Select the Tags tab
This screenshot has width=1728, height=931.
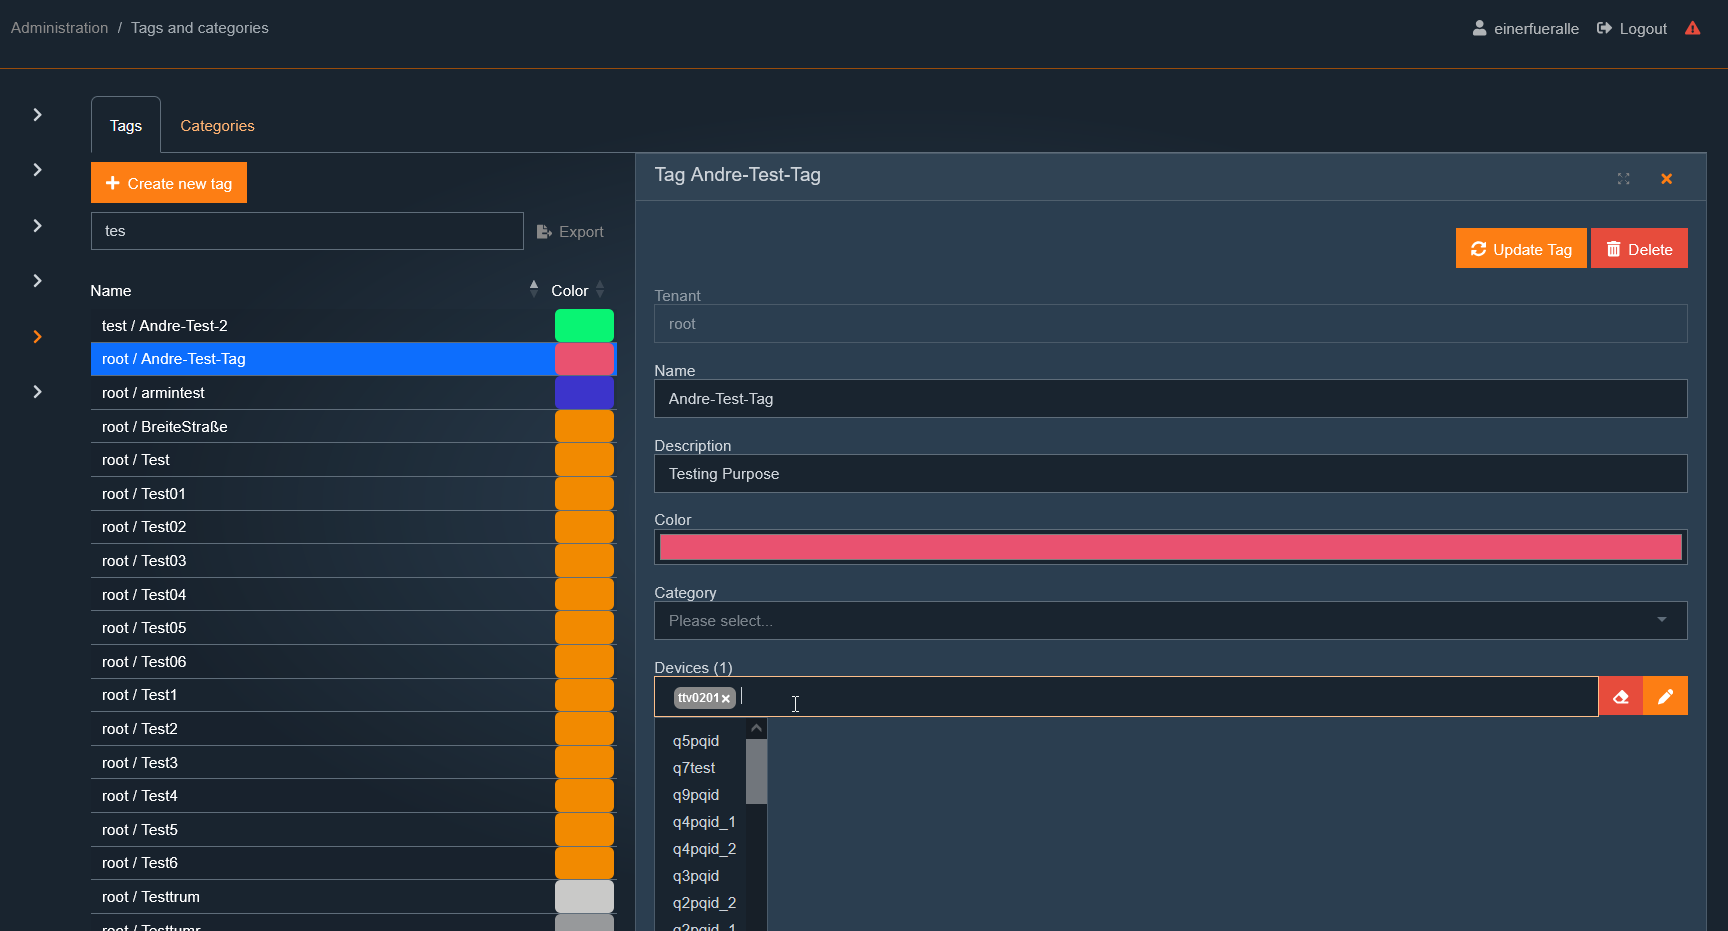point(126,126)
